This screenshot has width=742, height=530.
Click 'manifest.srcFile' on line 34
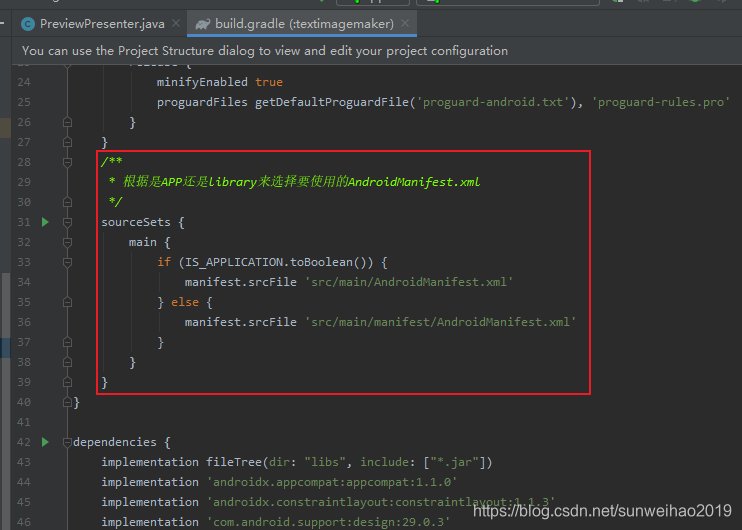(x=240, y=282)
